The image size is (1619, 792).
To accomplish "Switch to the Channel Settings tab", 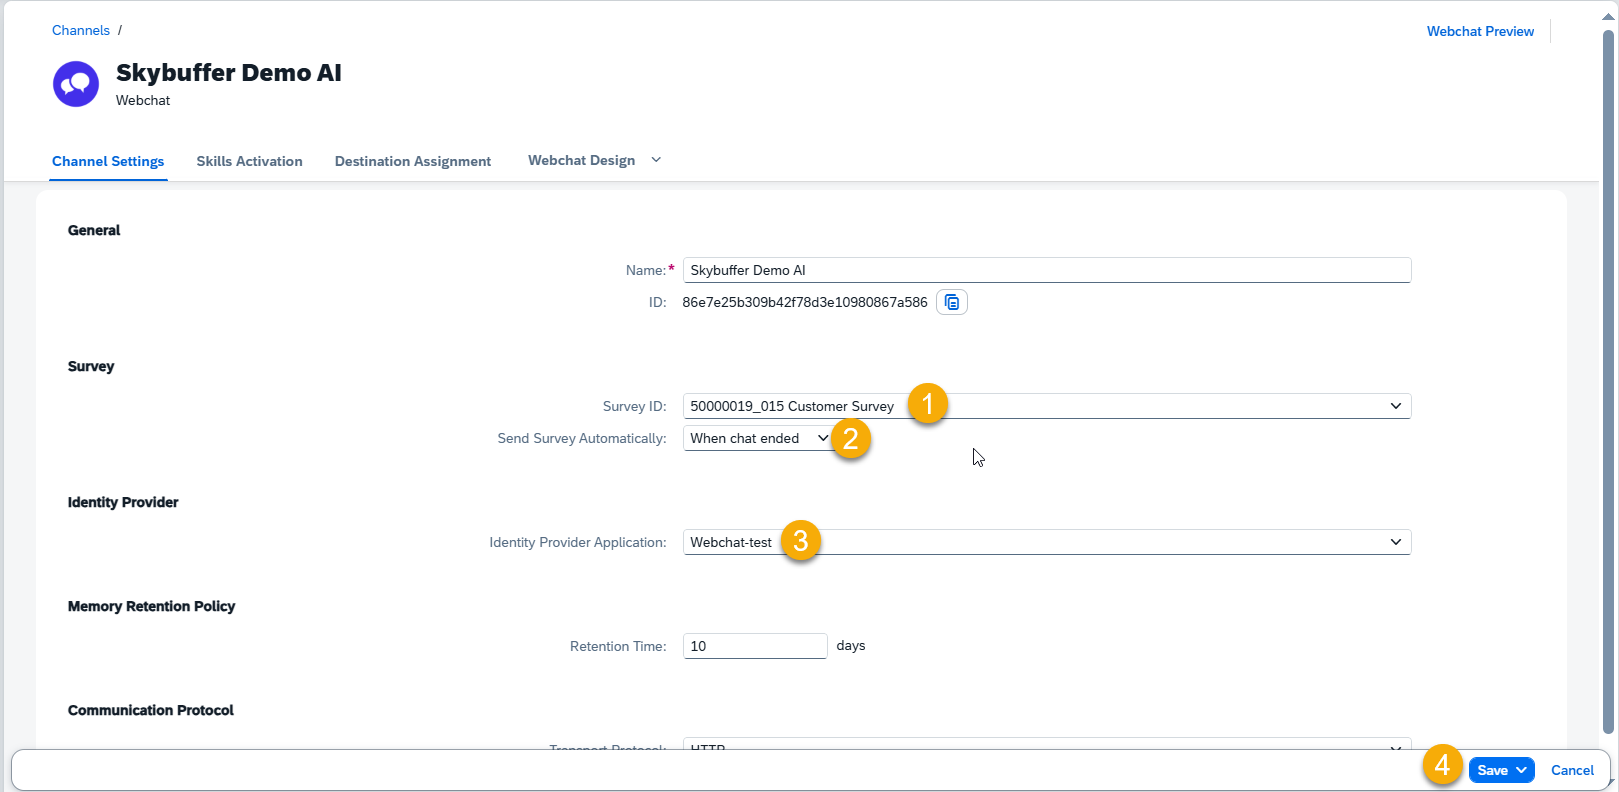I will tap(108, 161).
